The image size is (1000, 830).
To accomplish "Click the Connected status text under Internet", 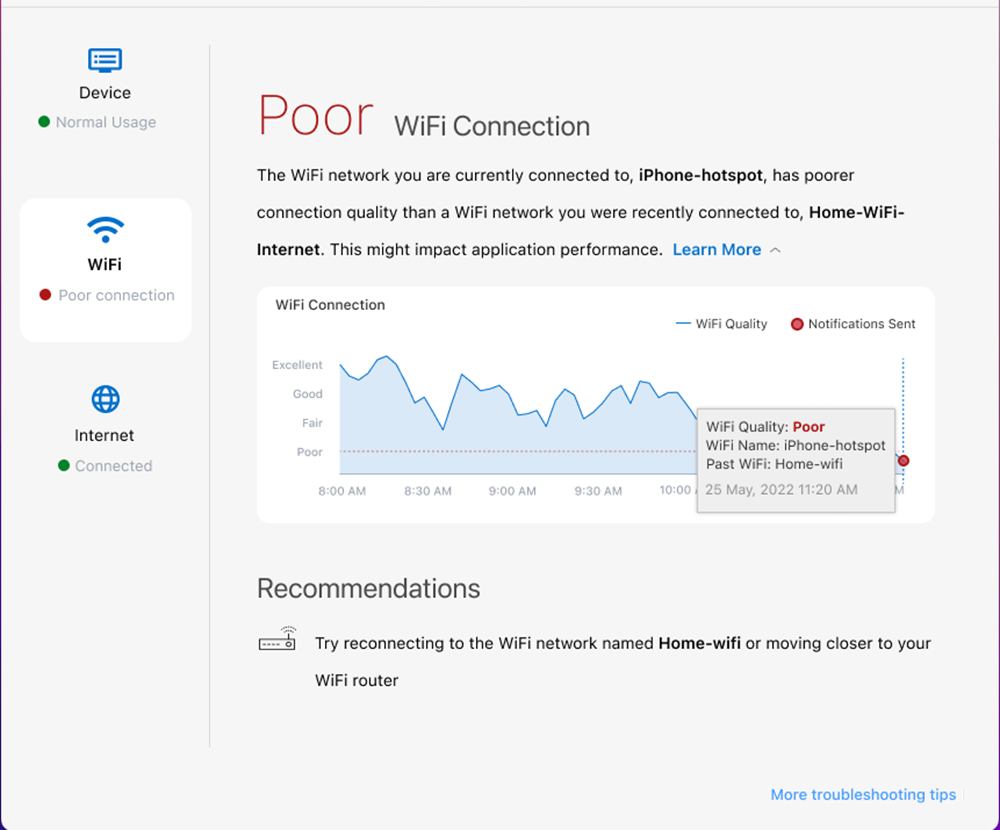I will [x=114, y=466].
